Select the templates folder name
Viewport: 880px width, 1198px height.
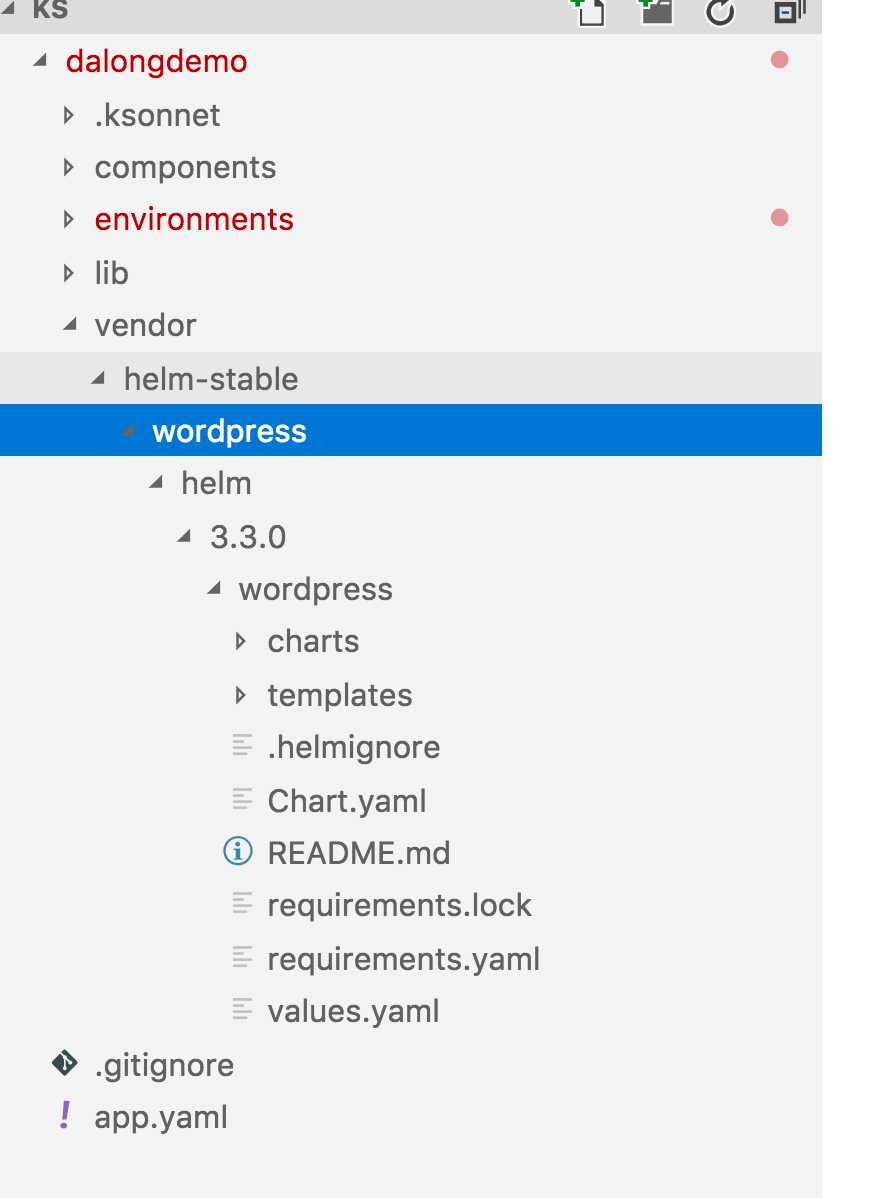340,696
